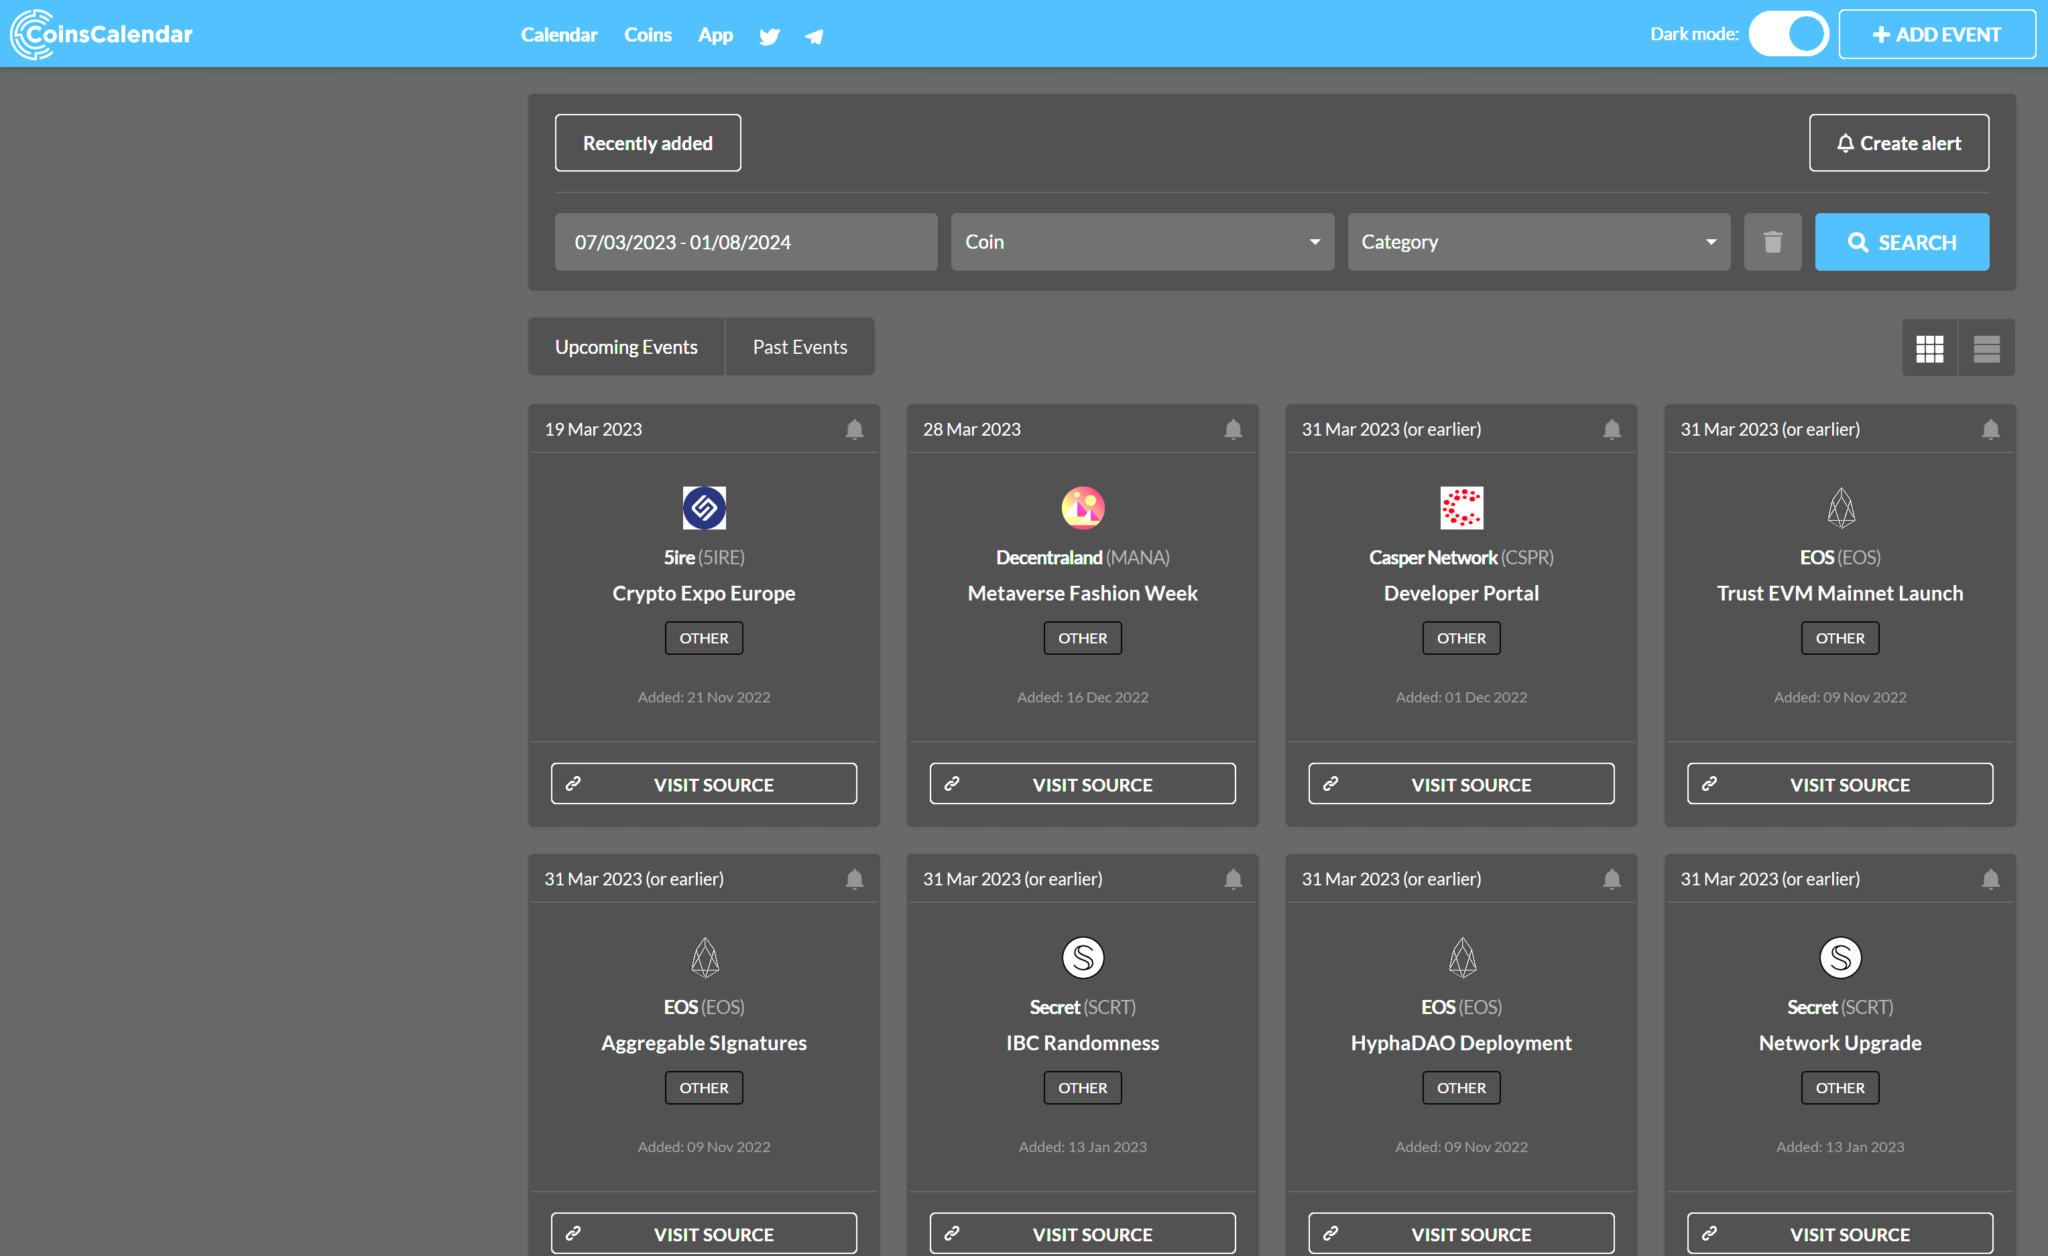
Task: Open the IBC Randomness event title
Action: coord(1083,1043)
